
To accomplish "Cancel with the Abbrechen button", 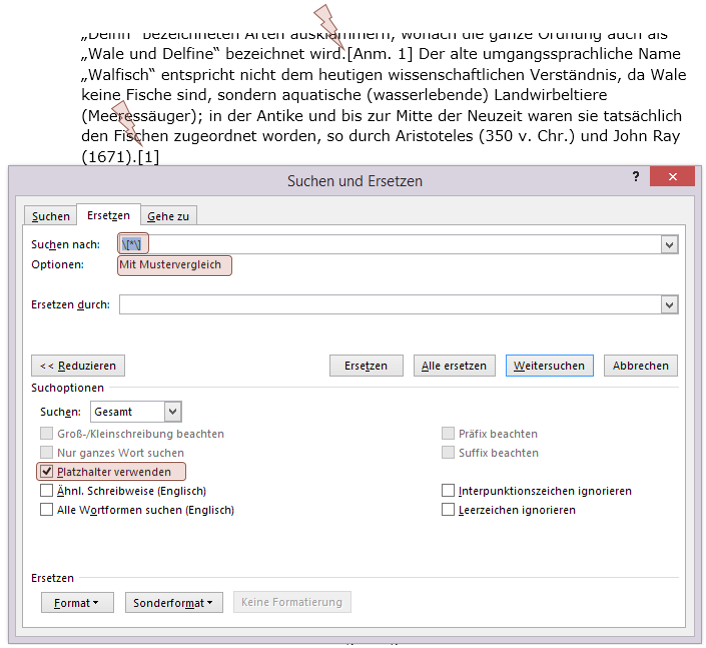I will [641, 366].
